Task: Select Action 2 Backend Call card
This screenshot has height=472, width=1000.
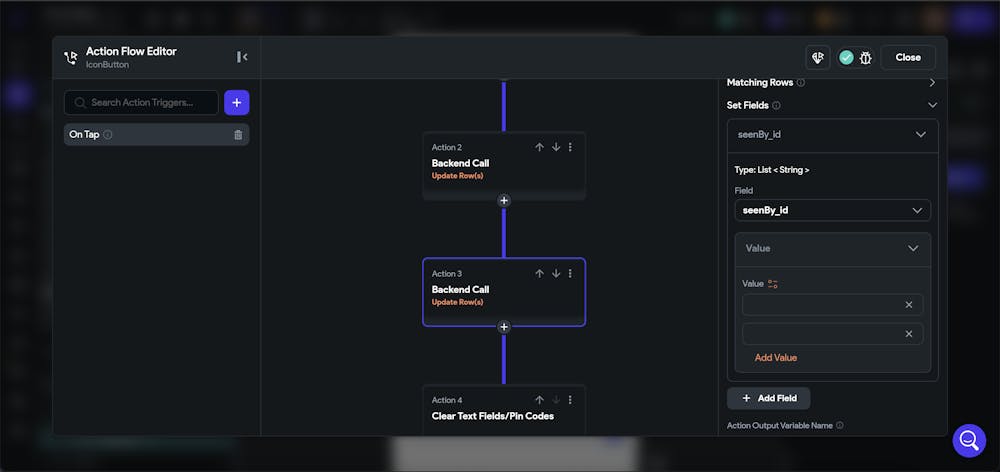Action: coord(504,165)
